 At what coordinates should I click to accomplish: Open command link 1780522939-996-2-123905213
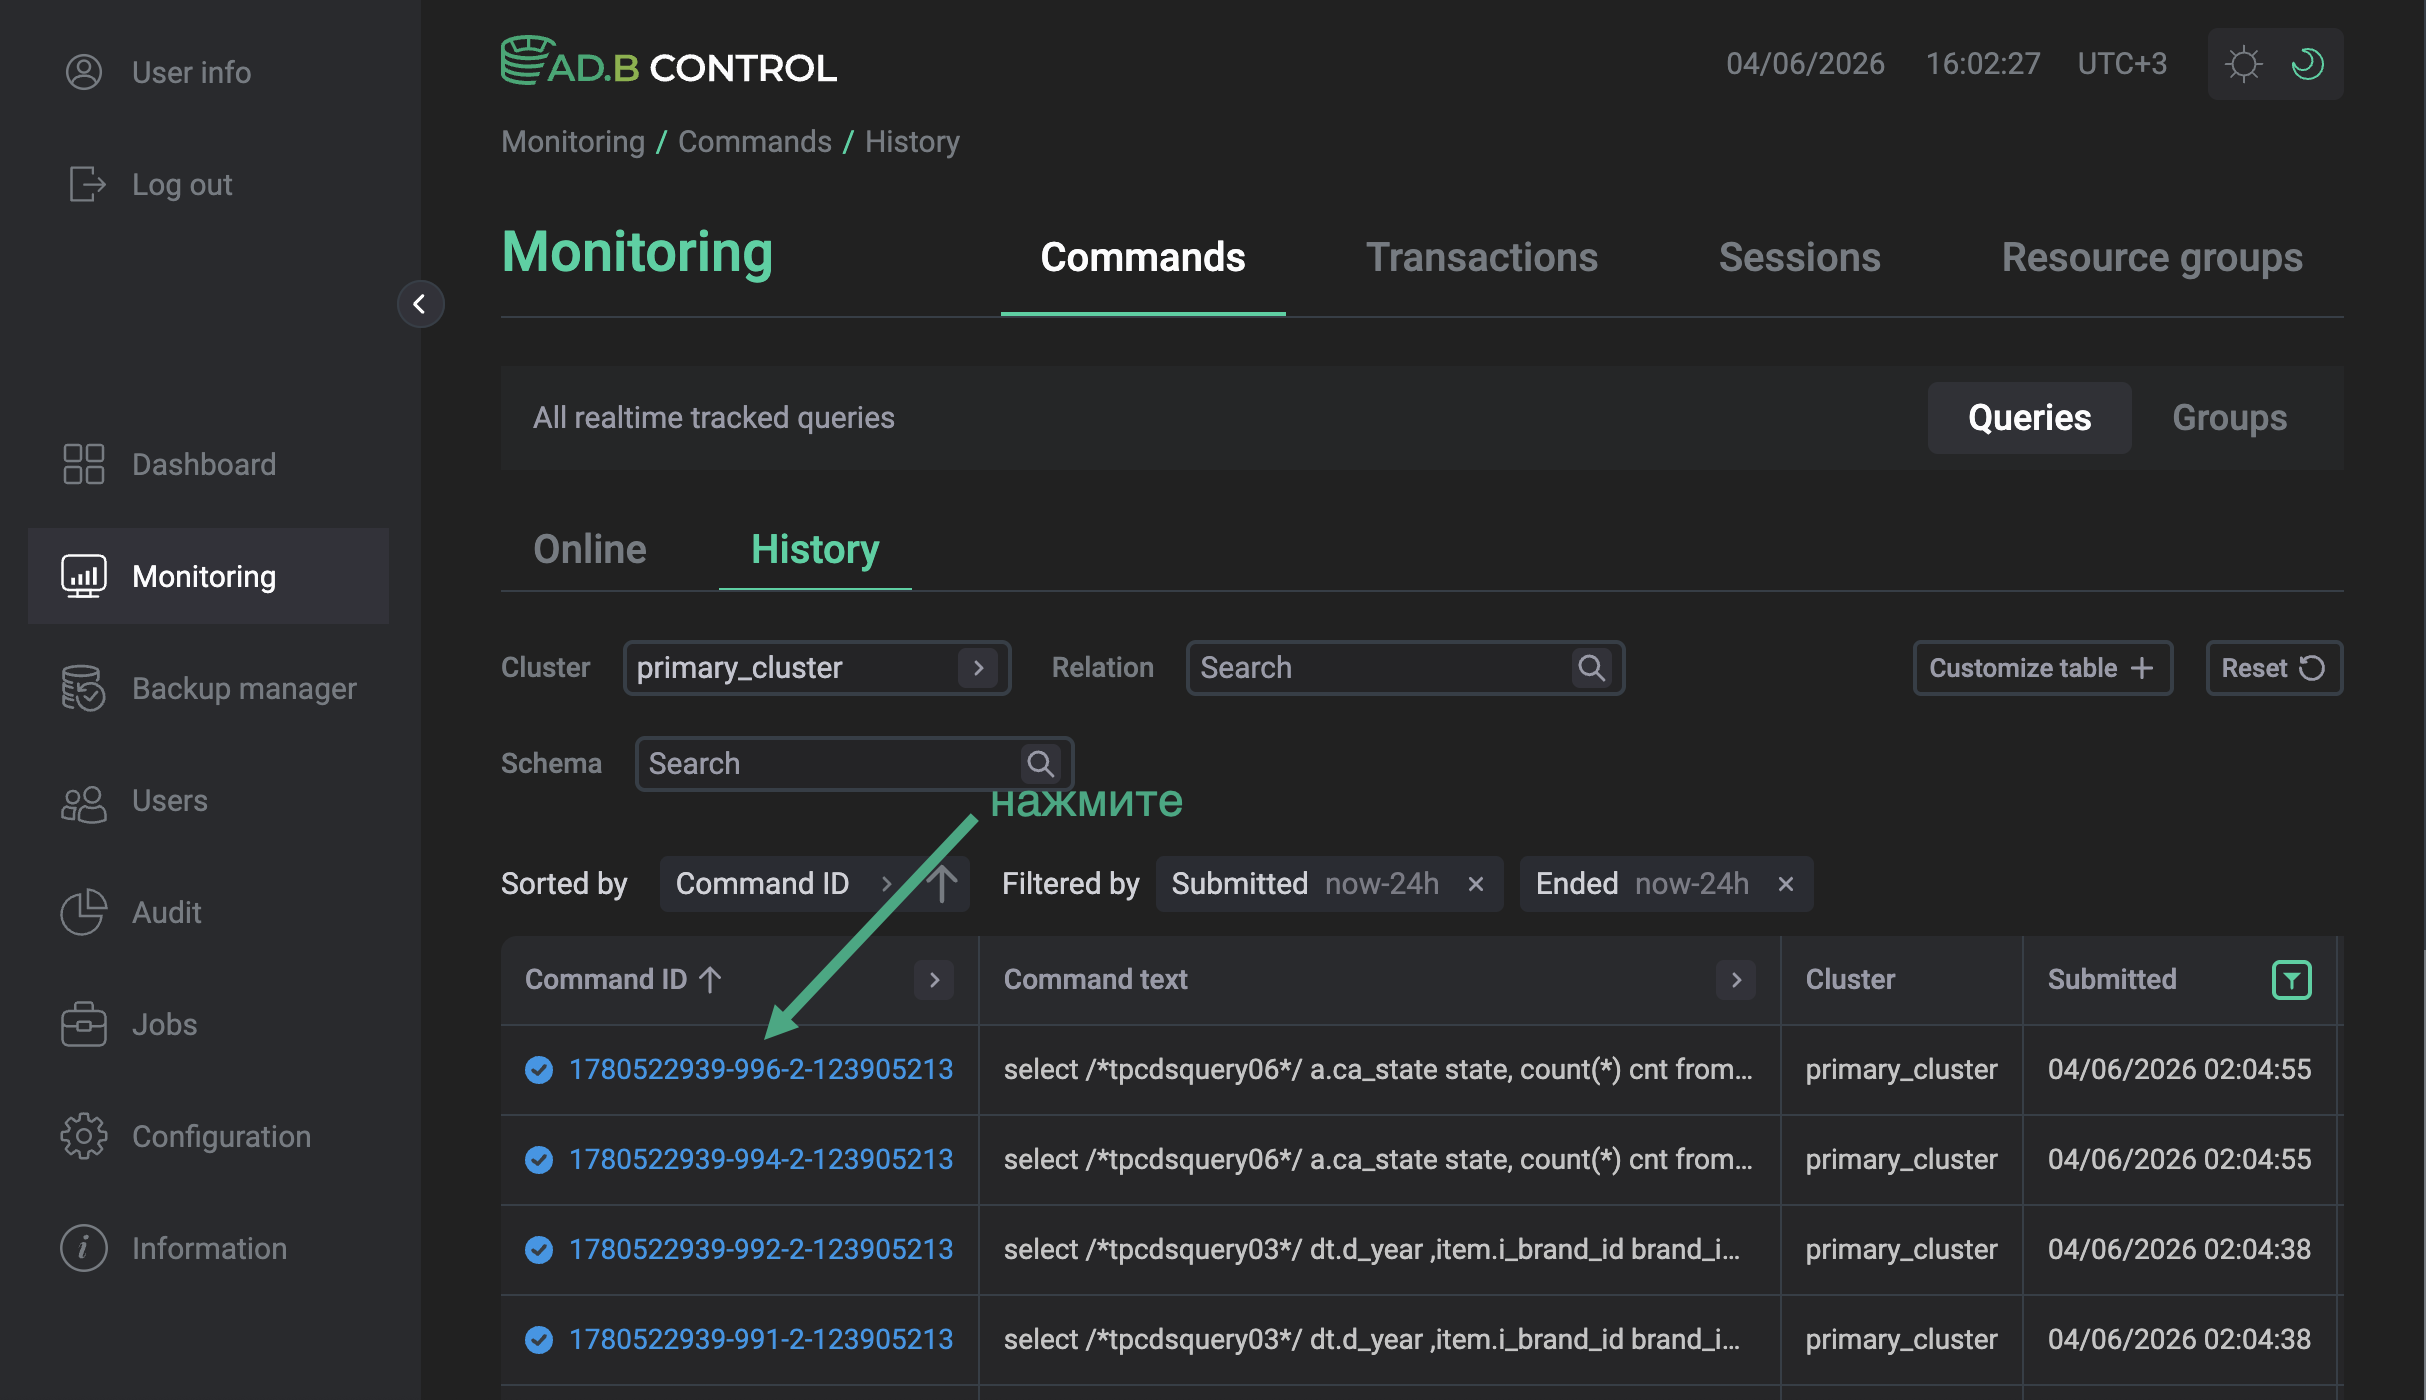[x=761, y=1070]
